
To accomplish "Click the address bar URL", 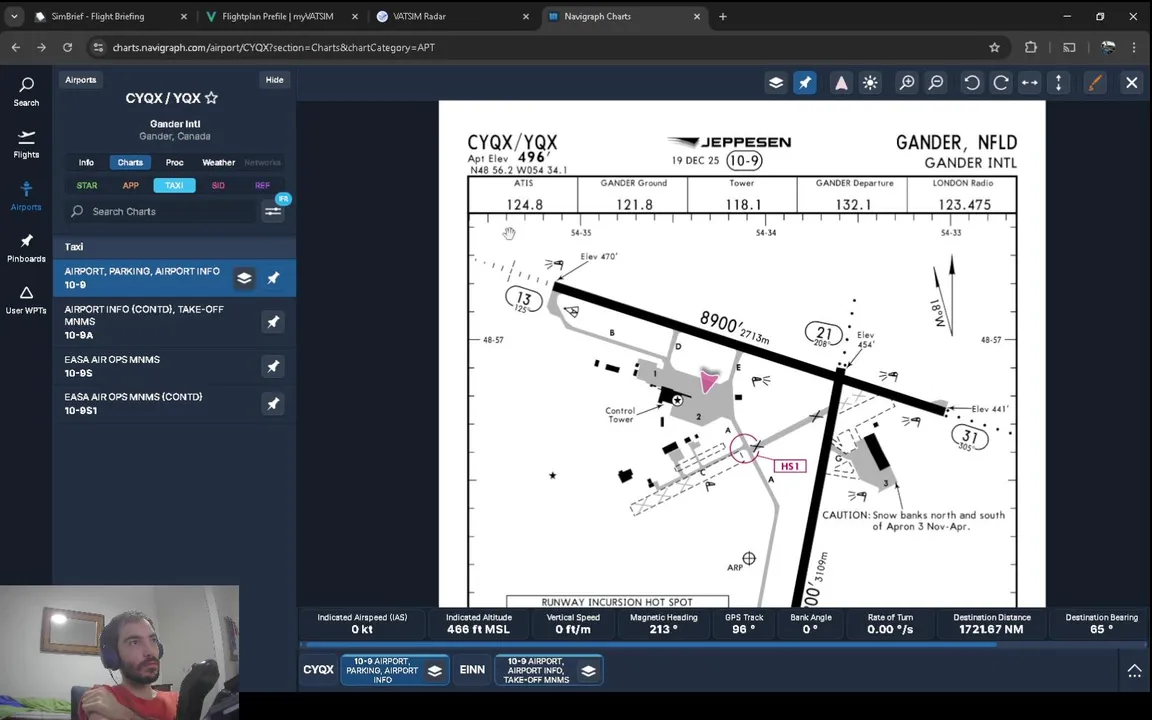I will (x=273, y=47).
